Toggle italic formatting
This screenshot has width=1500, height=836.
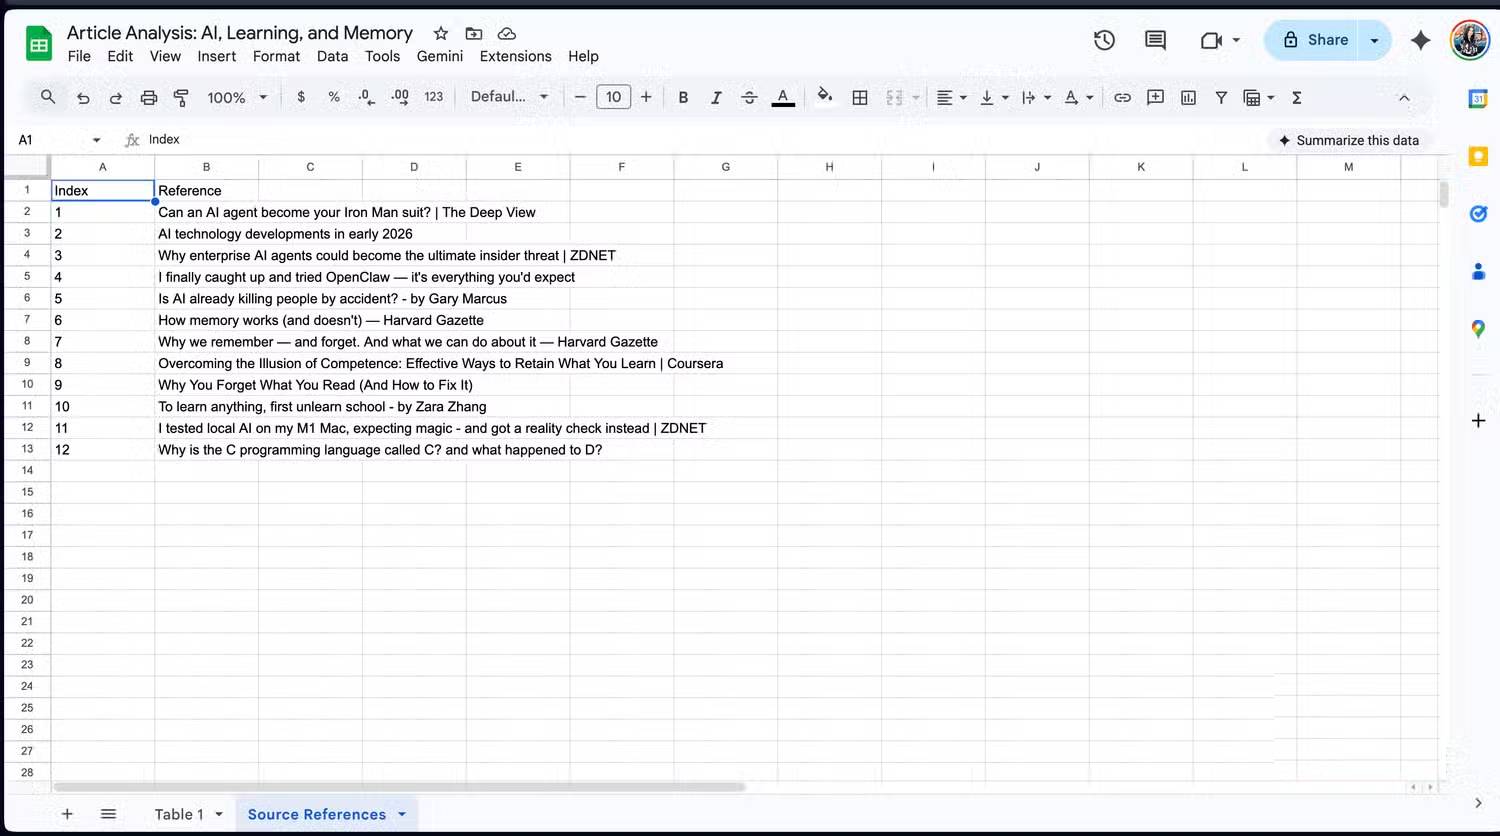(x=716, y=97)
